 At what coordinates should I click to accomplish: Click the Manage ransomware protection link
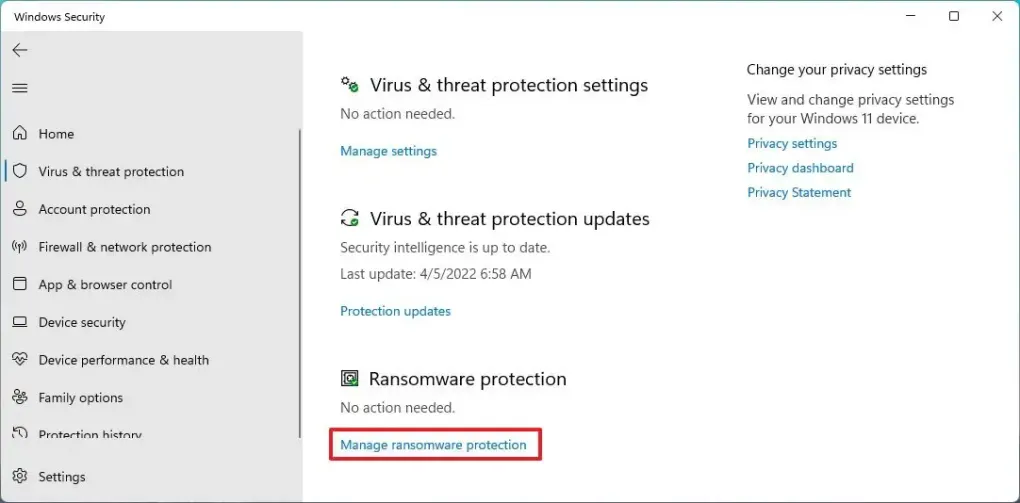[433, 445]
